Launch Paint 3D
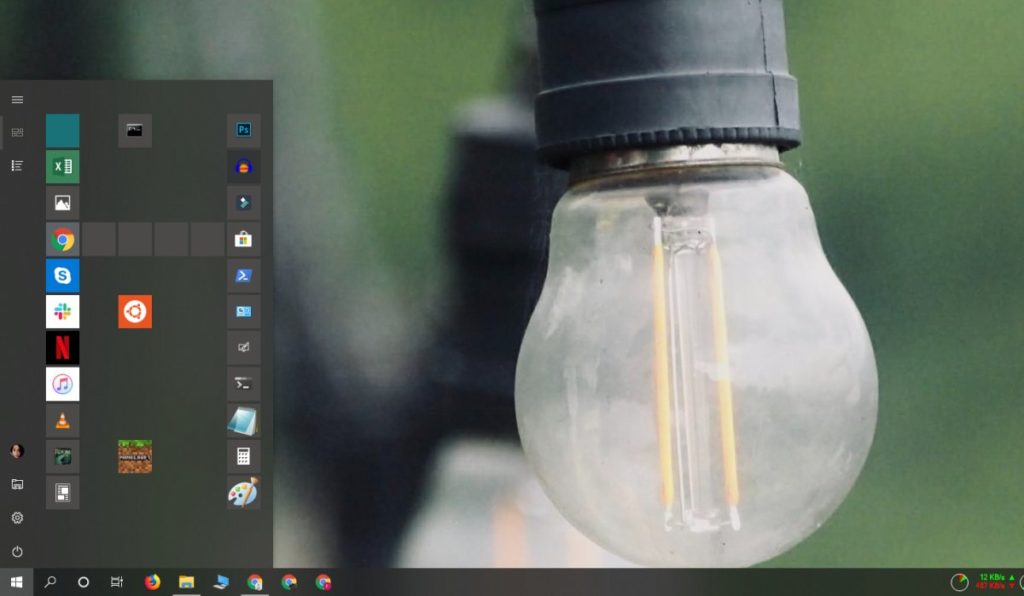Image resolution: width=1024 pixels, height=596 pixels. point(243,492)
